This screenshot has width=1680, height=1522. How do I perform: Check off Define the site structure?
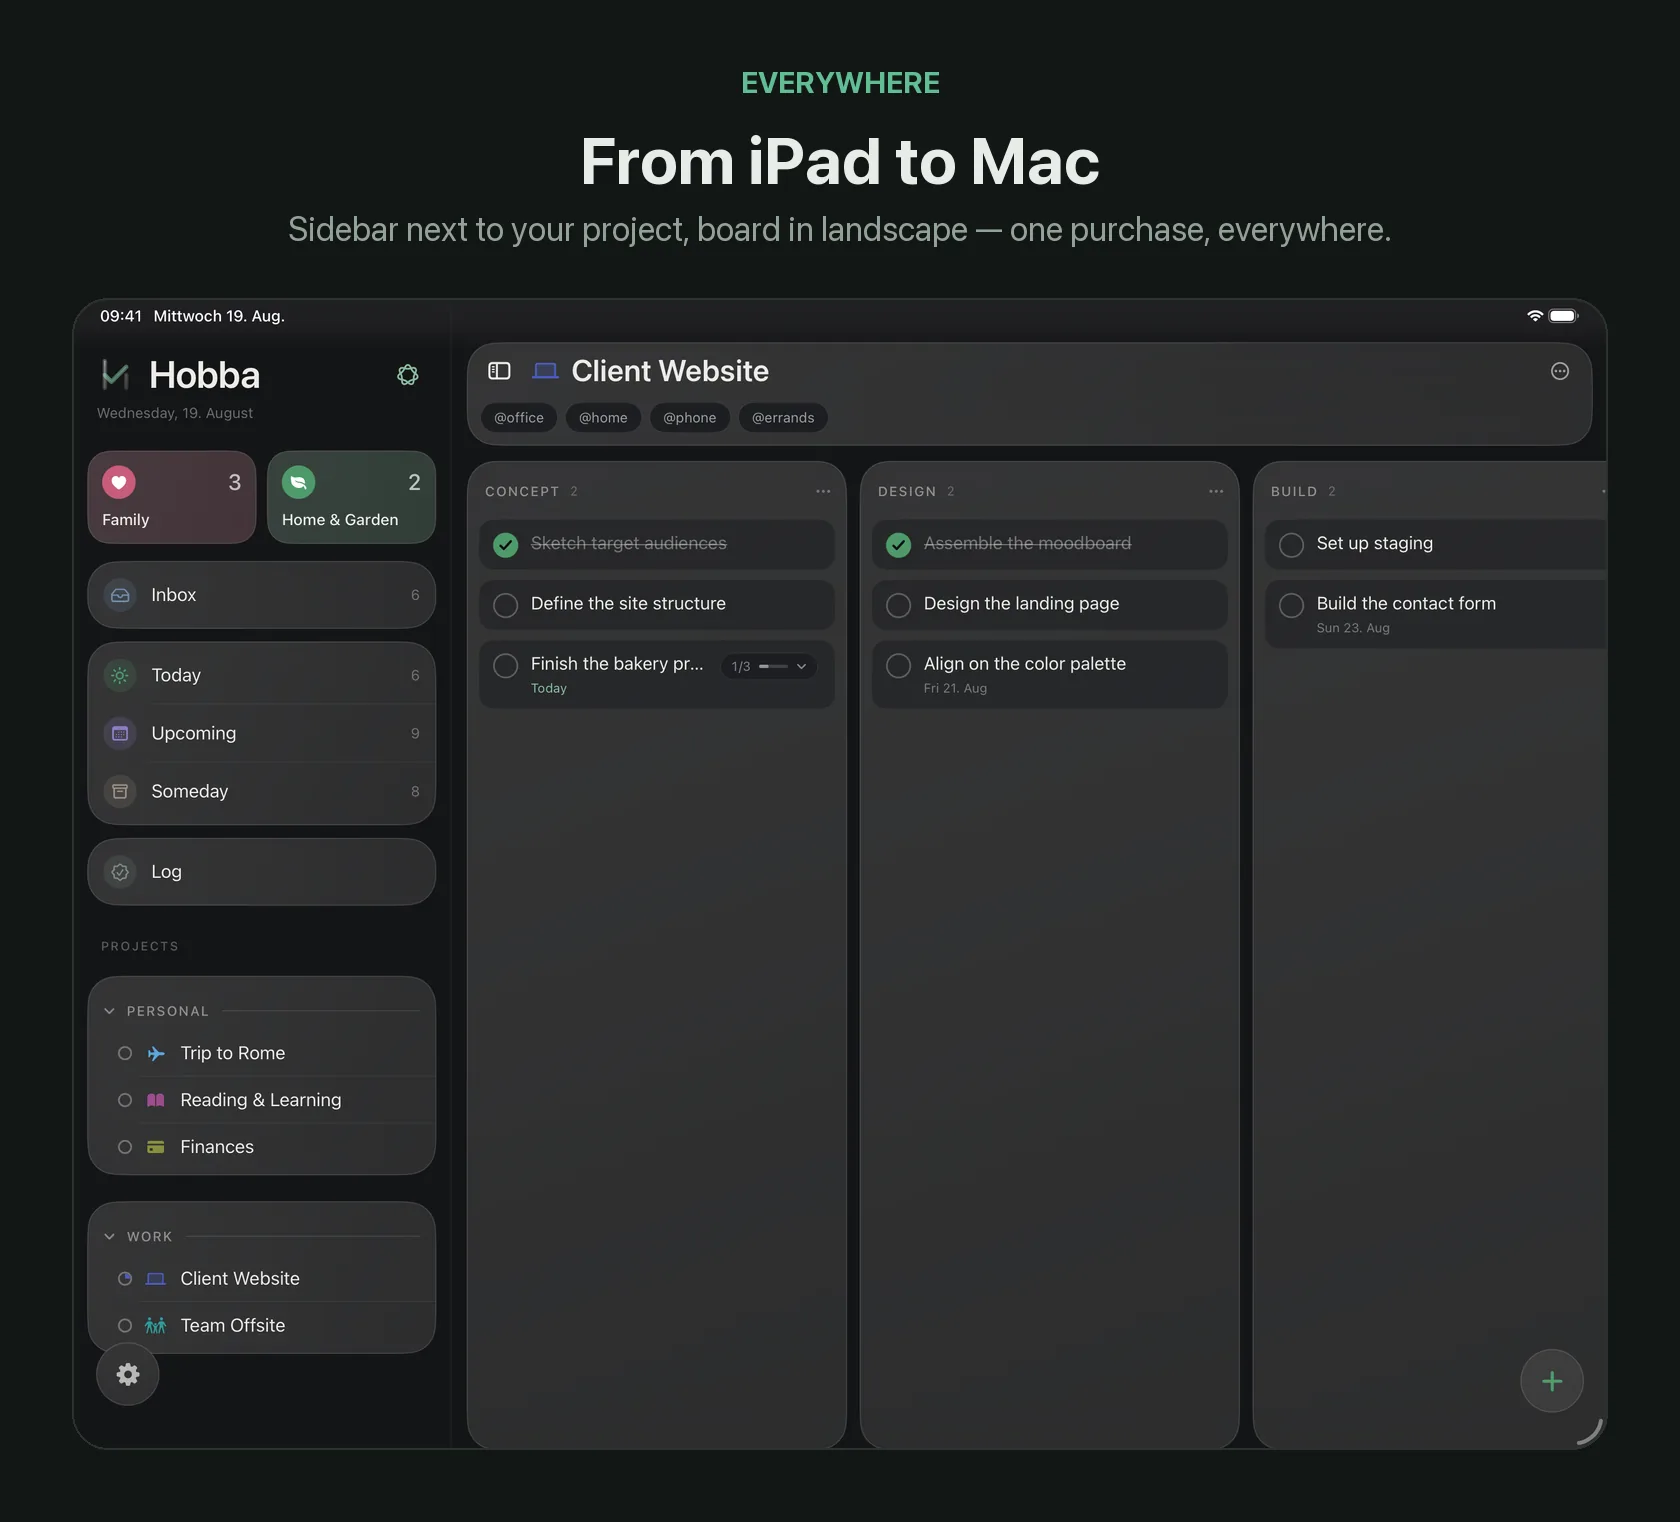tap(506, 605)
